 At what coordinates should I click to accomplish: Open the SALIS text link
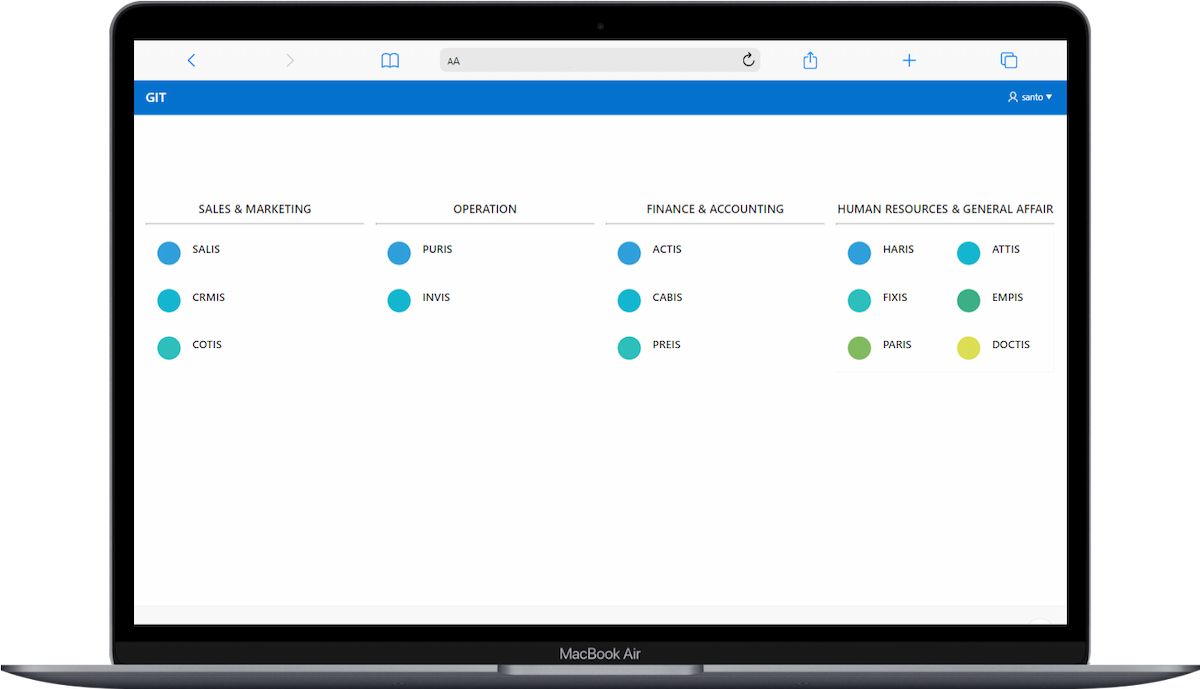click(206, 249)
